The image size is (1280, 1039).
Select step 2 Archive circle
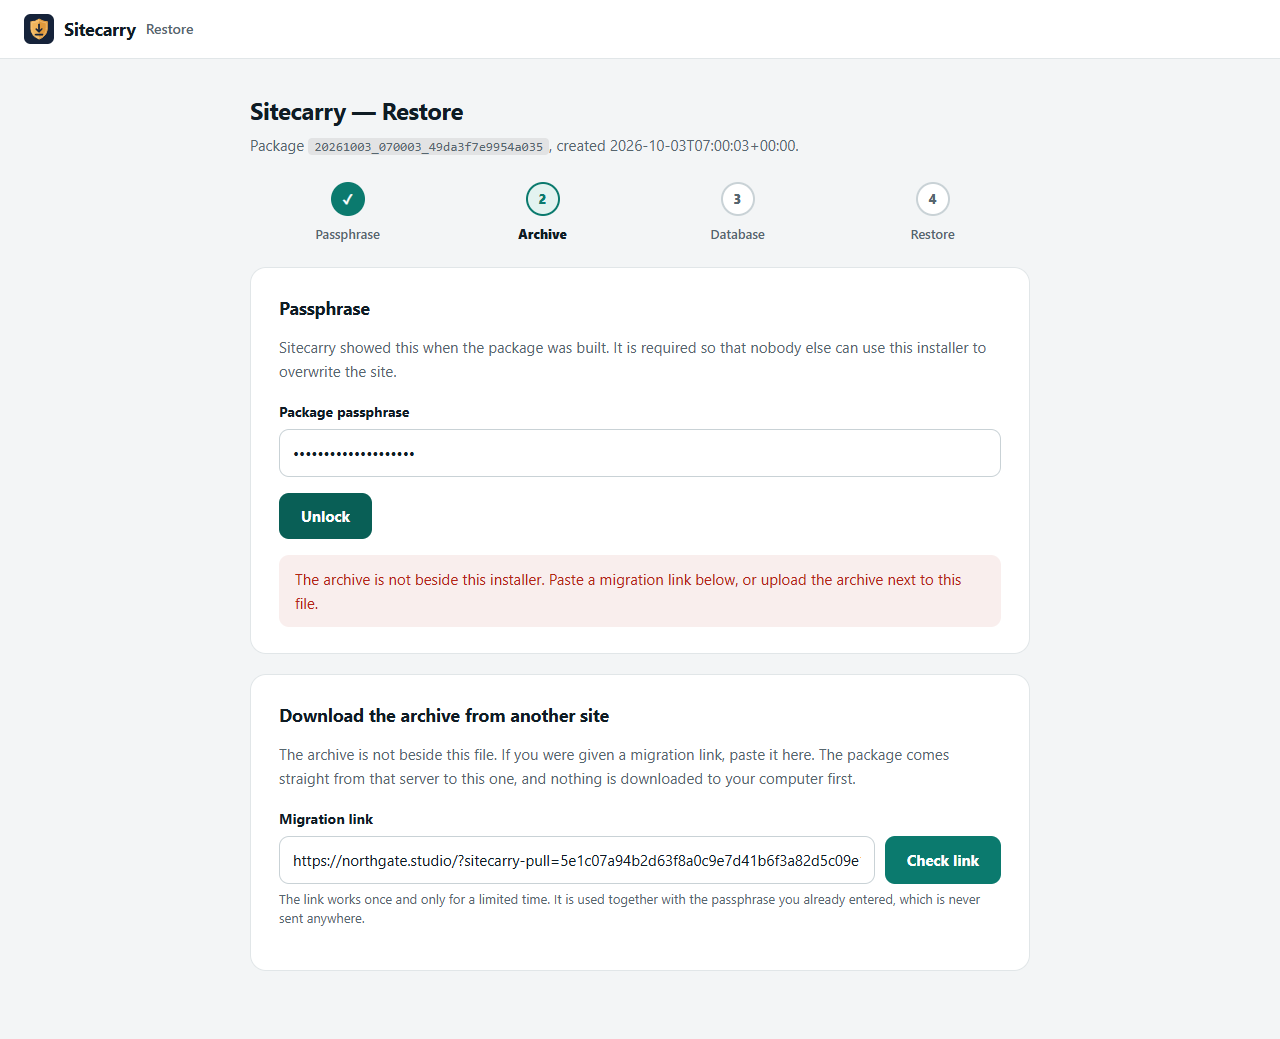click(543, 199)
